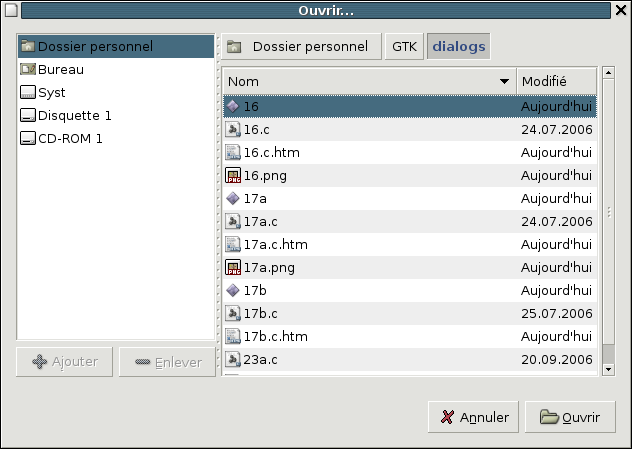This screenshot has height=449, width=632.
Task: Click the Bureau desktop icon in sidebar
Action: coord(27,70)
